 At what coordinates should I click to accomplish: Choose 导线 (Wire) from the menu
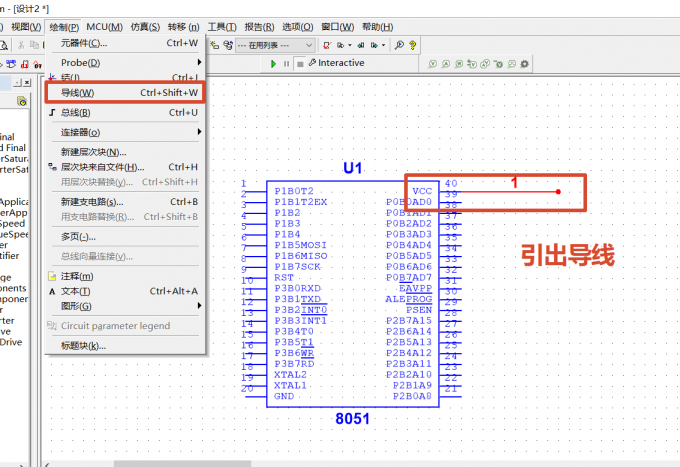[x=125, y=92]
